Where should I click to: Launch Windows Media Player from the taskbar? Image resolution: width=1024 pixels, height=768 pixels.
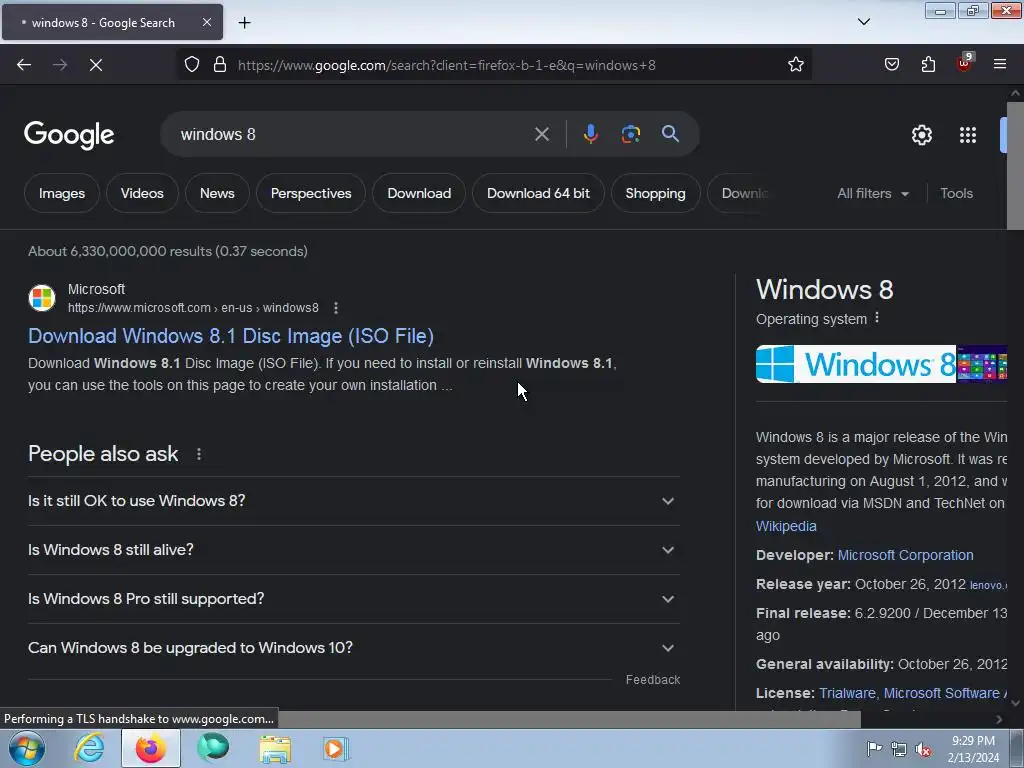point(336,748)
